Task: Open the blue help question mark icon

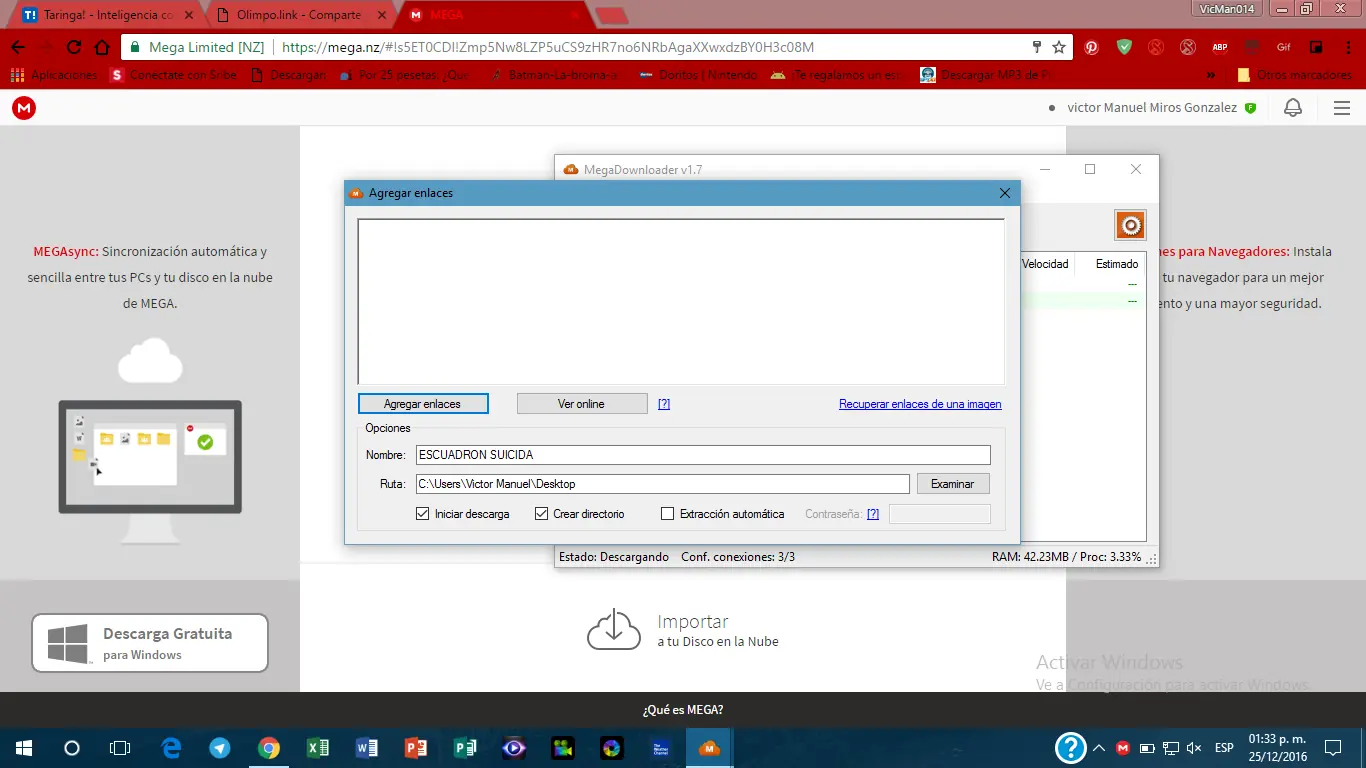Action: (1070, 747)
